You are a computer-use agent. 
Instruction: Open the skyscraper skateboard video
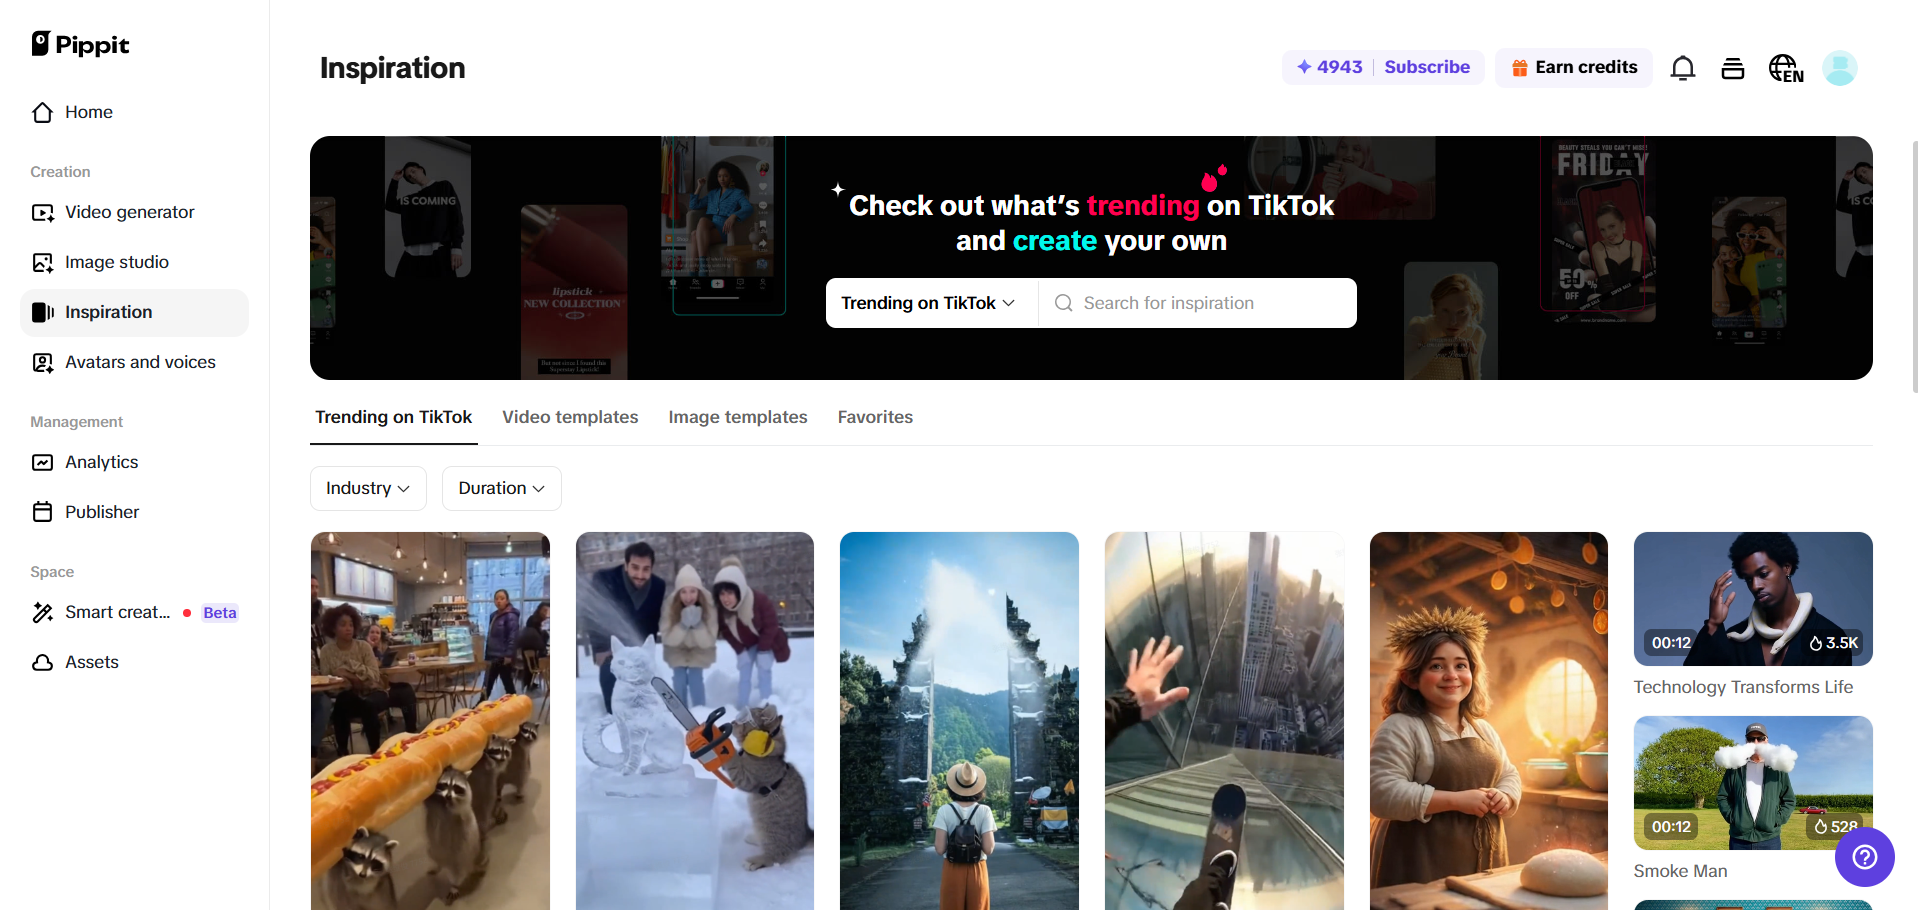tap(1224, 721)
